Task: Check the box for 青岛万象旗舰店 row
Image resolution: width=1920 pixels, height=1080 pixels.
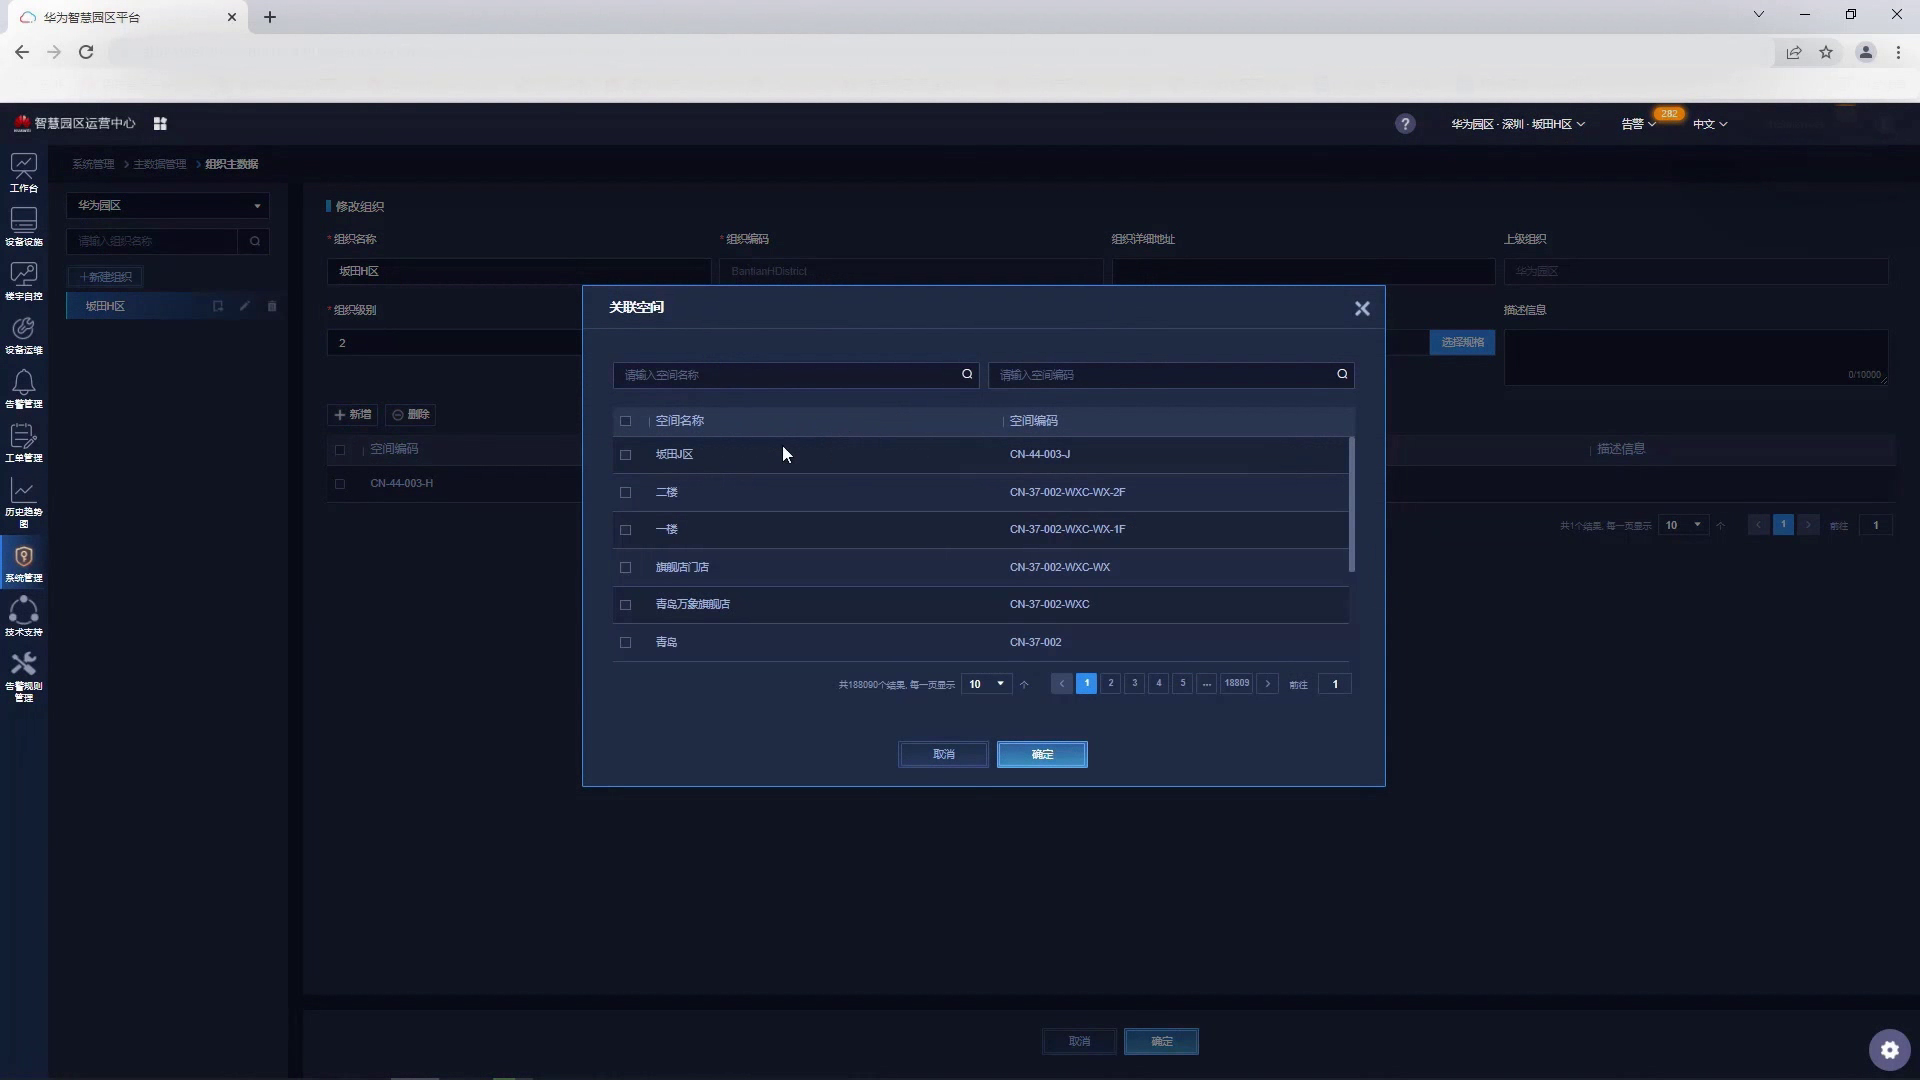Action: 626,605
